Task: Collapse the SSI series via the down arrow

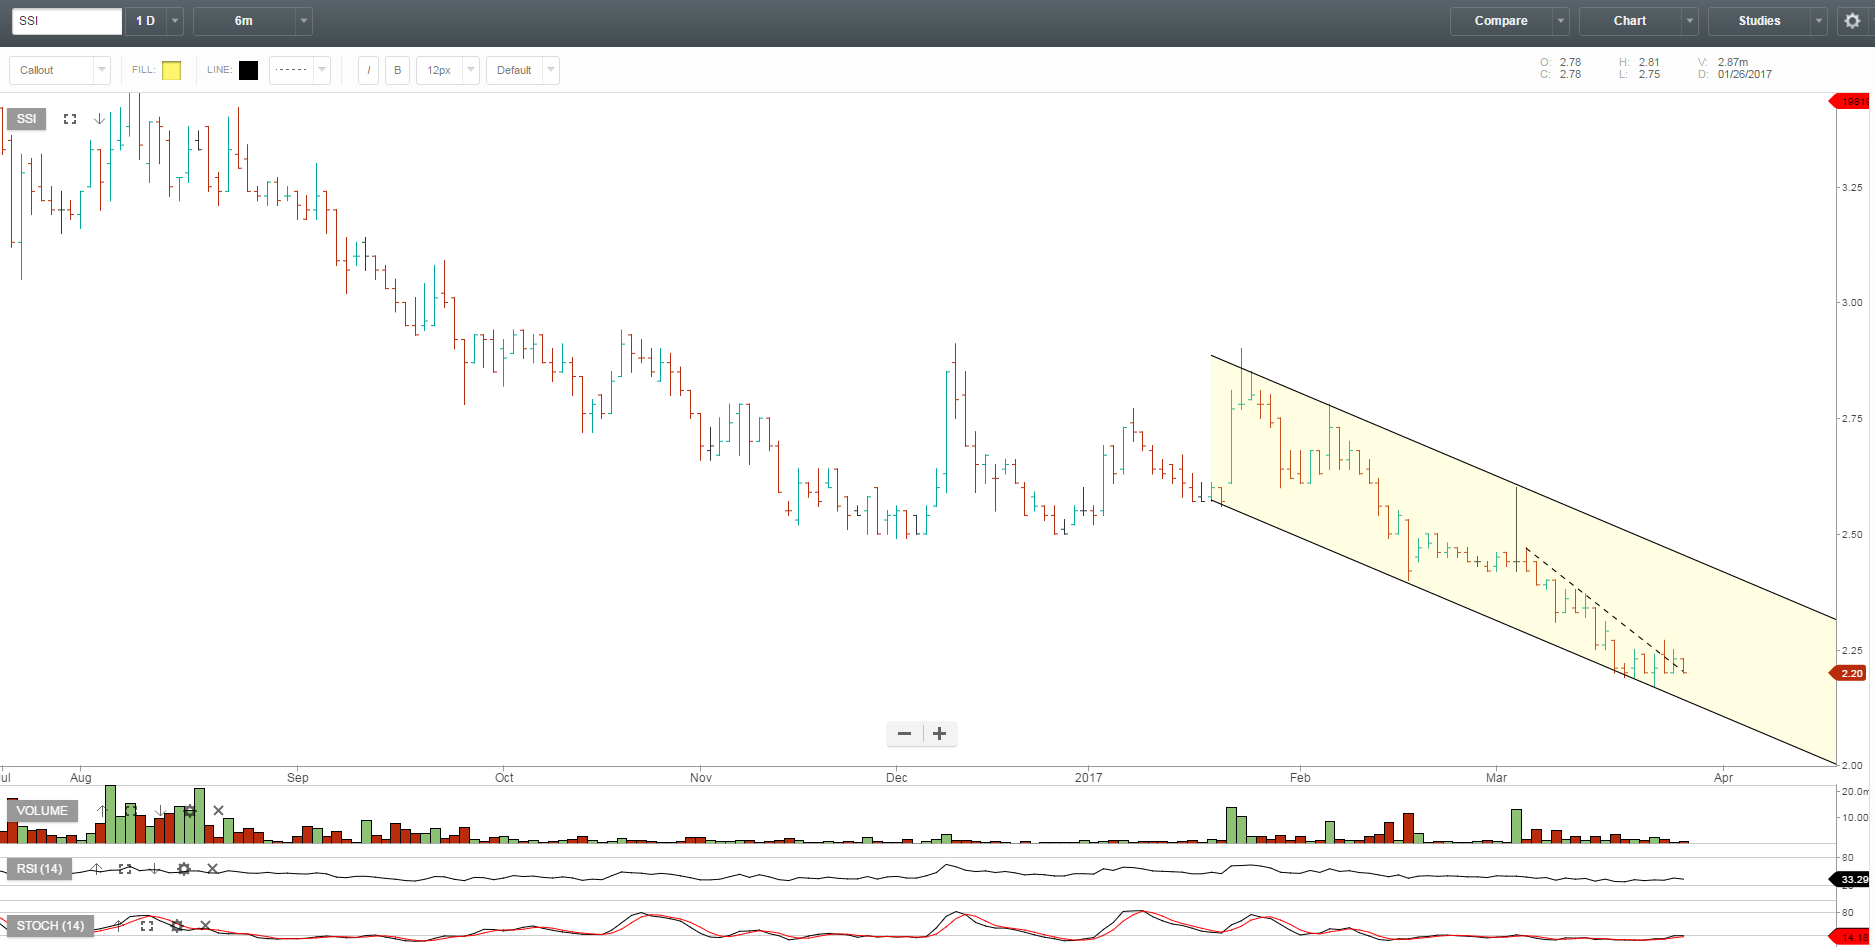Action: pos(98,118)
